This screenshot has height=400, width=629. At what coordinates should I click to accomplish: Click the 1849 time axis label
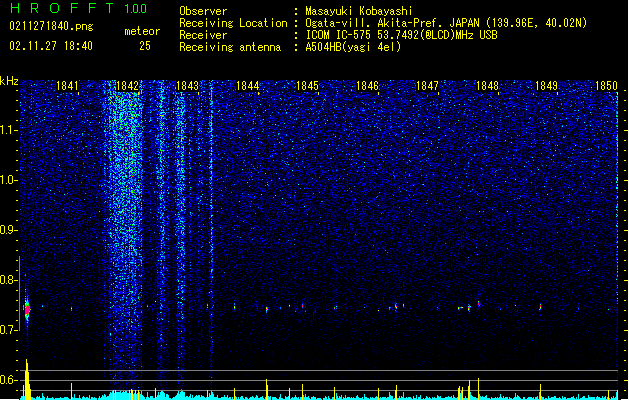(x=546, y=86)
